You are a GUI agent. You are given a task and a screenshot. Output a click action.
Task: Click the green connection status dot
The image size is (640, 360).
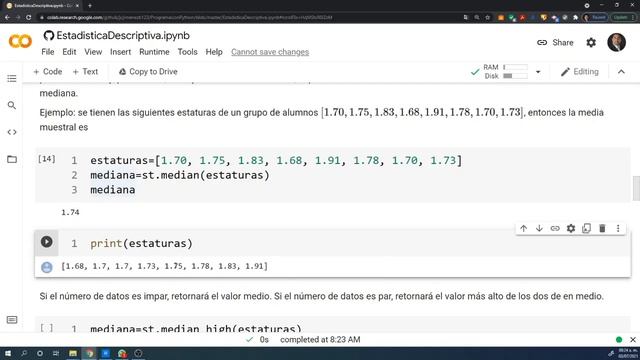[619, 340]
